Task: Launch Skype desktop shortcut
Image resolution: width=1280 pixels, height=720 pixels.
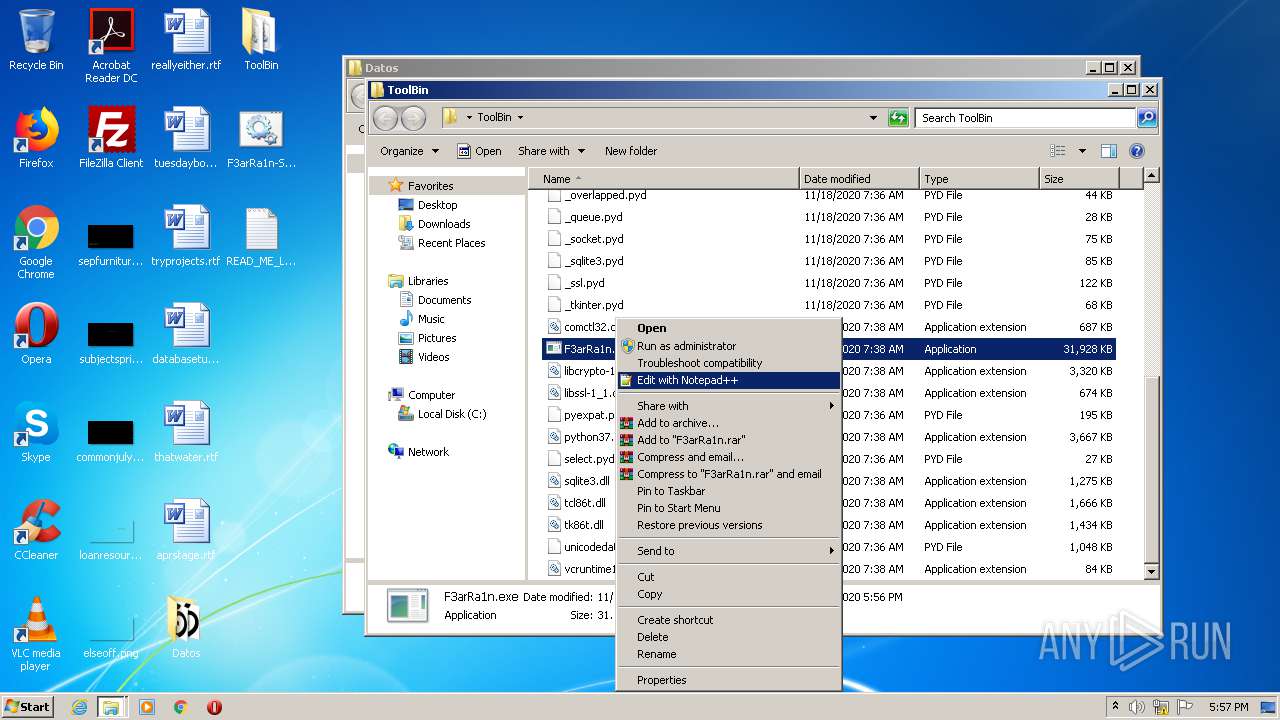Action: tap(36, 432)
